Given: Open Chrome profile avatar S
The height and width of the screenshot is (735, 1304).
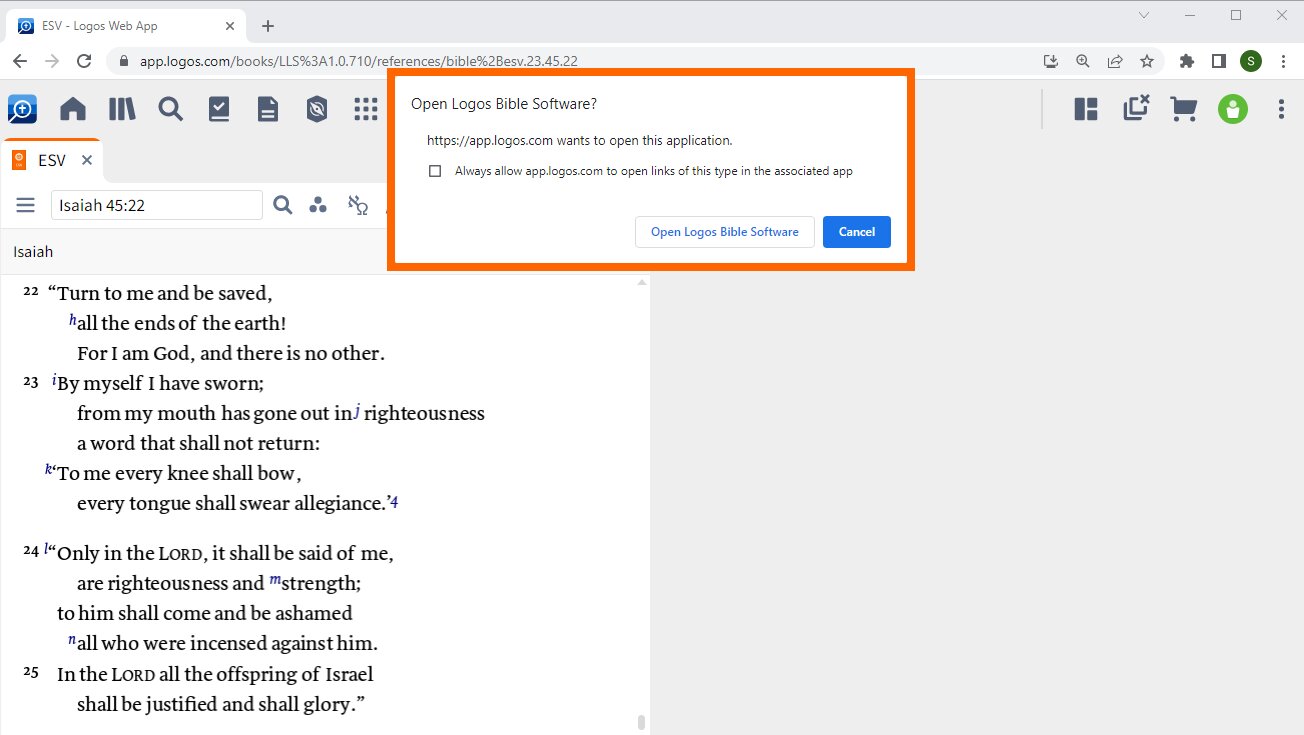Looking at the screenshot, I should [1251, 61].
